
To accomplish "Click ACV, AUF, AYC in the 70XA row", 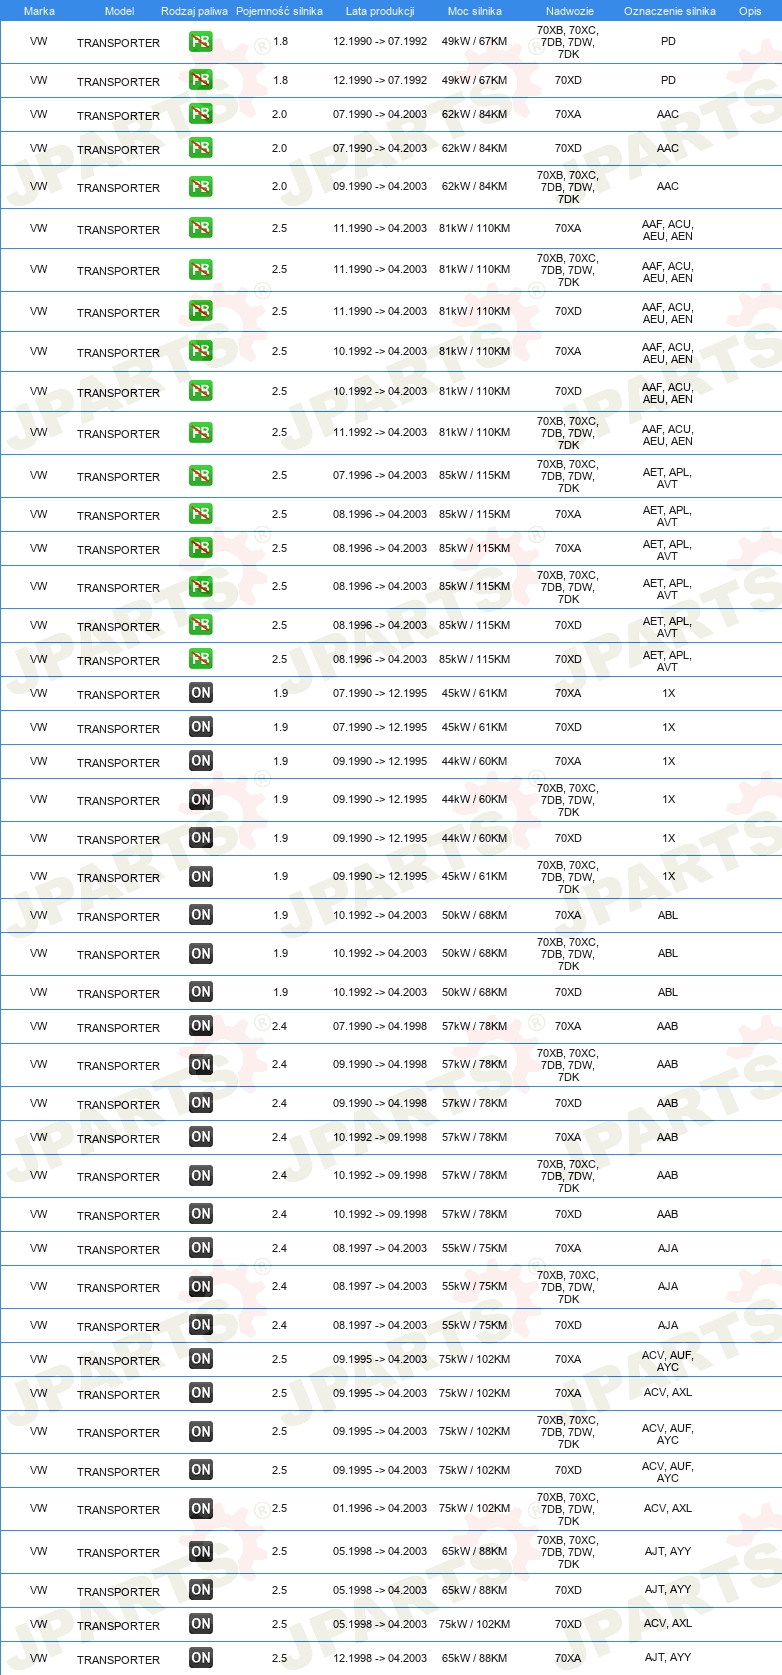I will coord(668,1361).
